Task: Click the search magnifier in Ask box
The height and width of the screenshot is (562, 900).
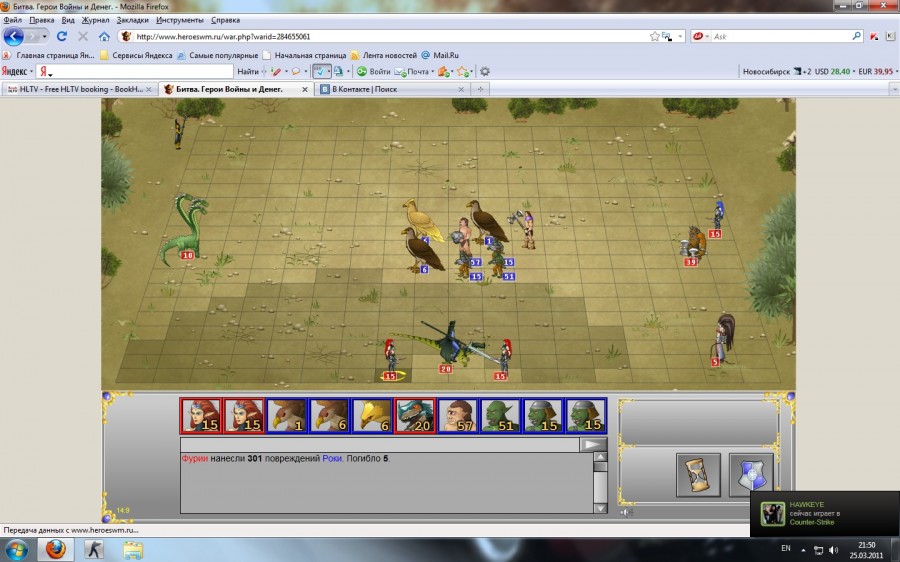Action: [x=856, y=36]
